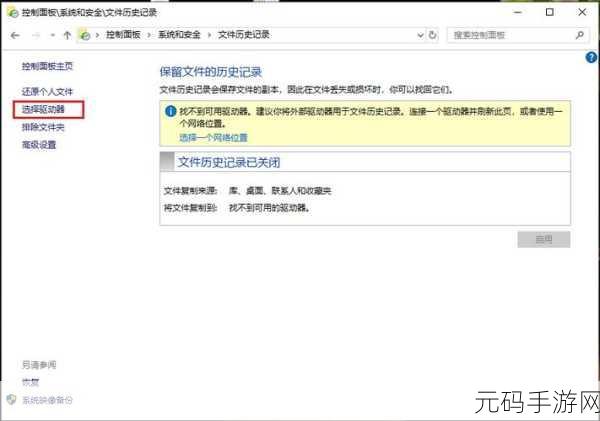Viewport: 600px width, 421px height.
Task: Click the 保留文件的历史记录 heading
Action: (x=211, y=72)
